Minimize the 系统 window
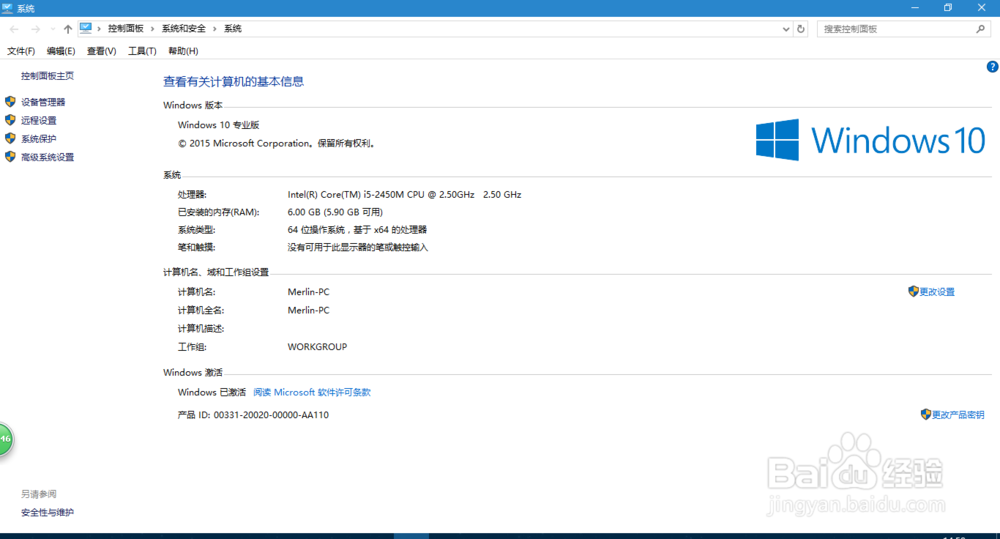 915,8
